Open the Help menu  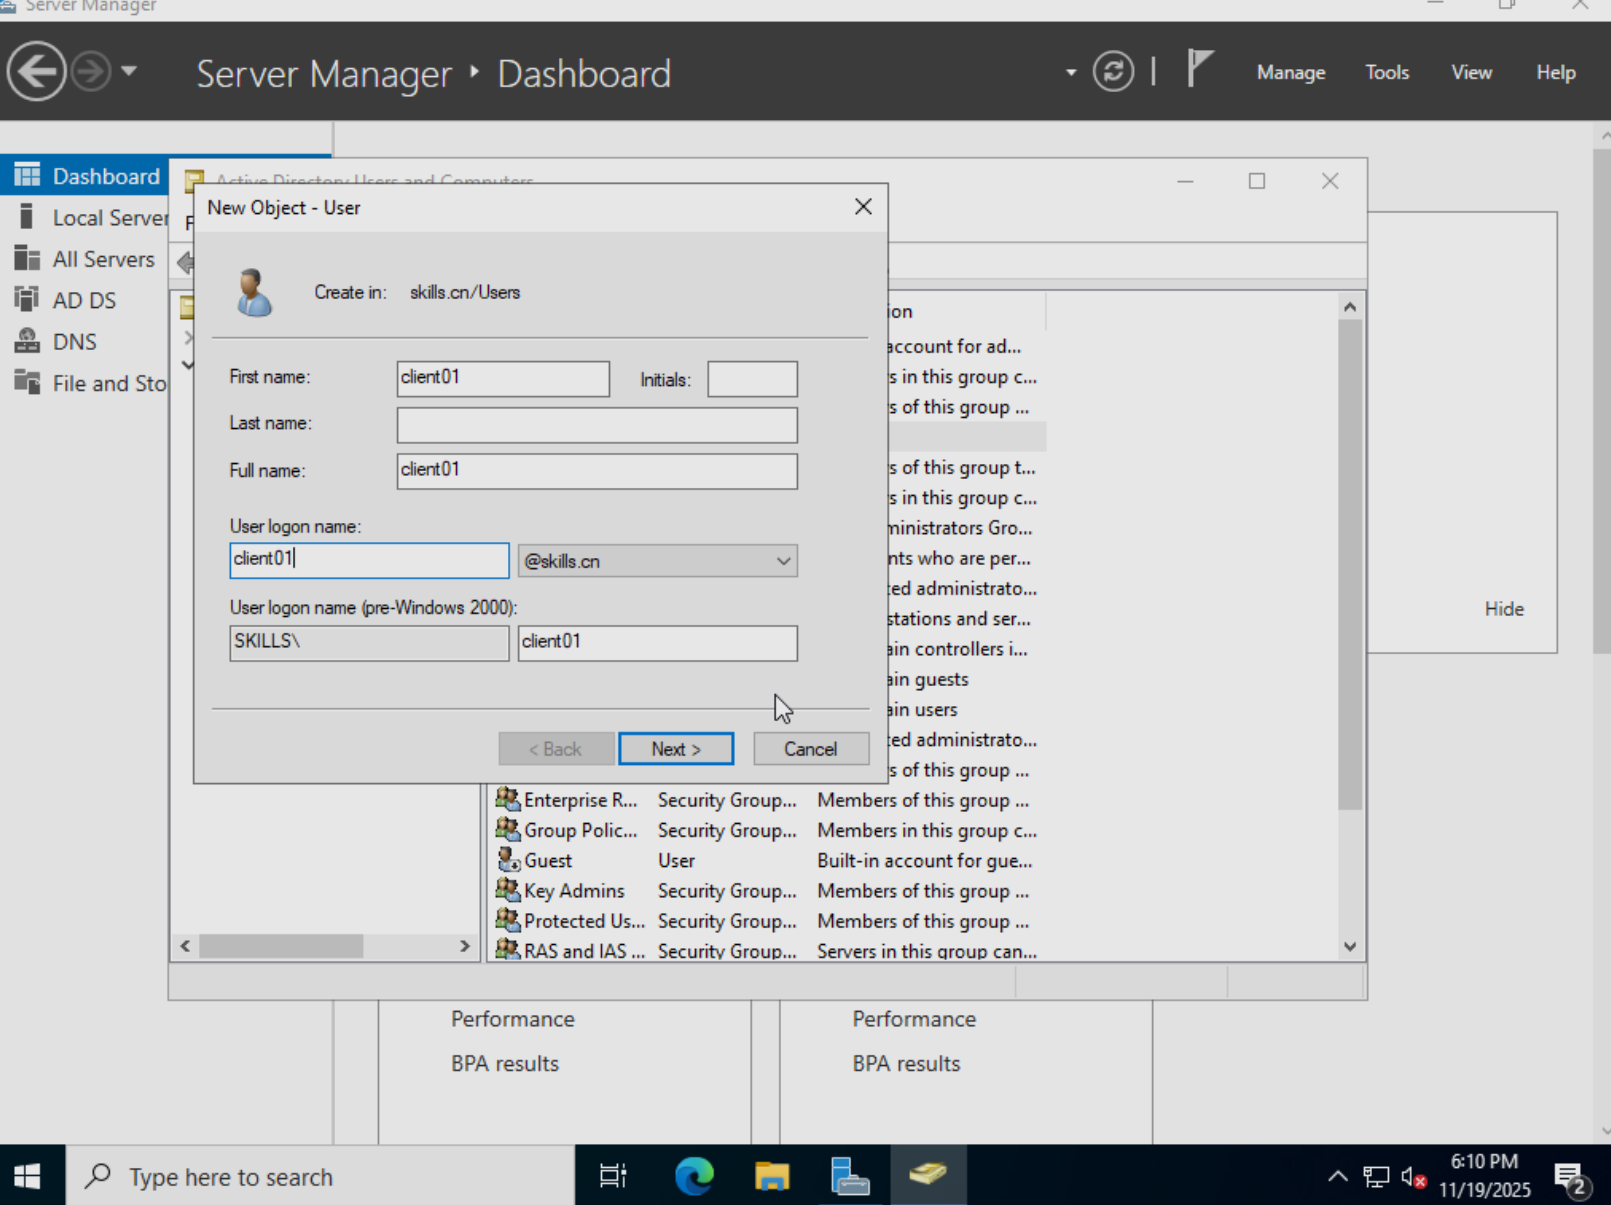1556,72
